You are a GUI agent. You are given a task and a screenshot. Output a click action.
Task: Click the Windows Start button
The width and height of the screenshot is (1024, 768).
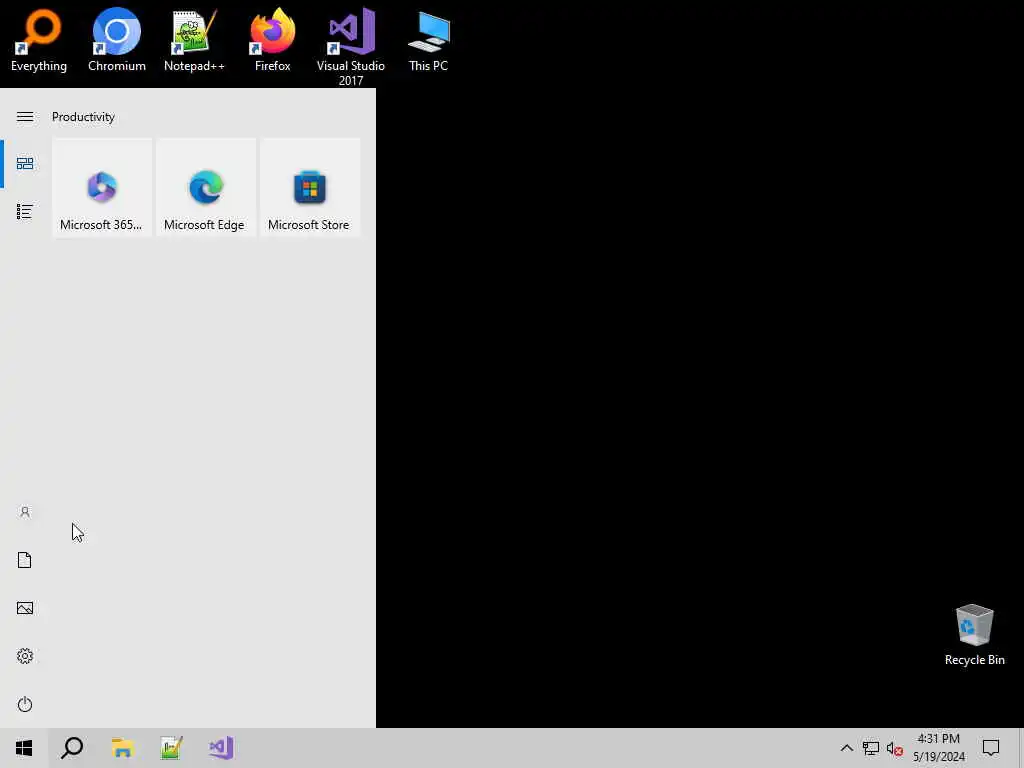[24, 748]
